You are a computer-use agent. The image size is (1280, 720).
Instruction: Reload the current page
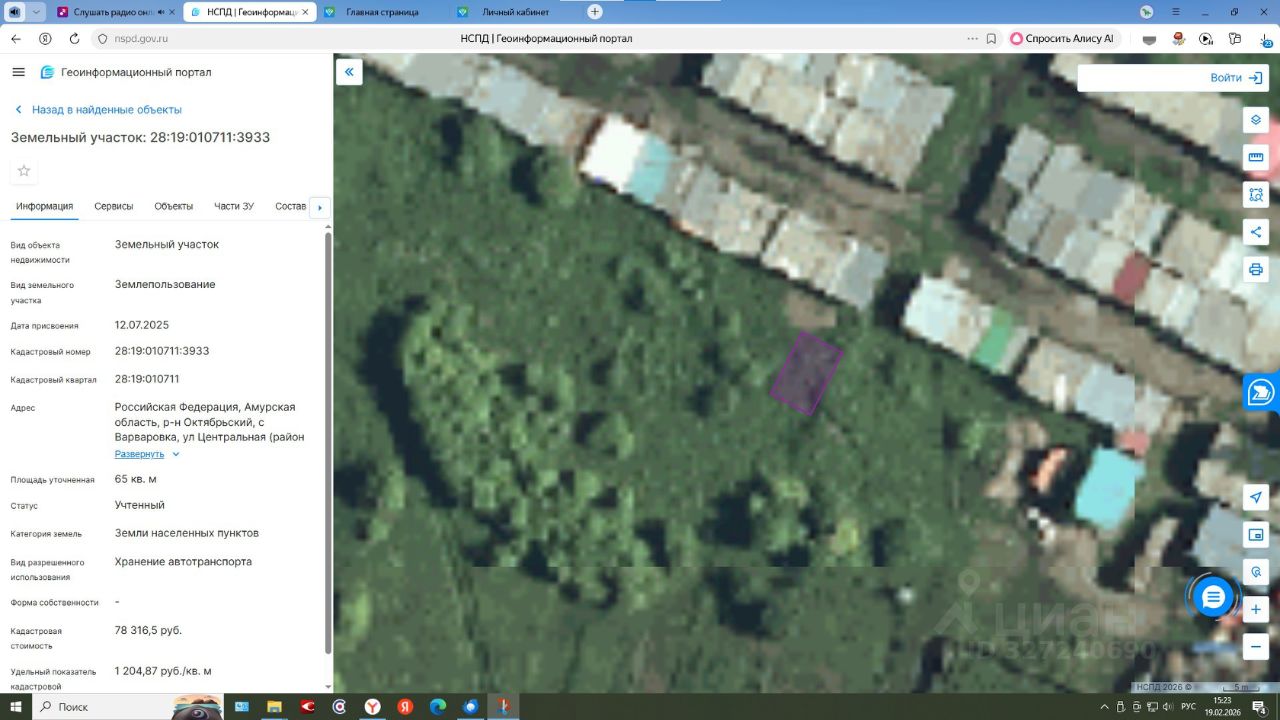tap(74, 39)
